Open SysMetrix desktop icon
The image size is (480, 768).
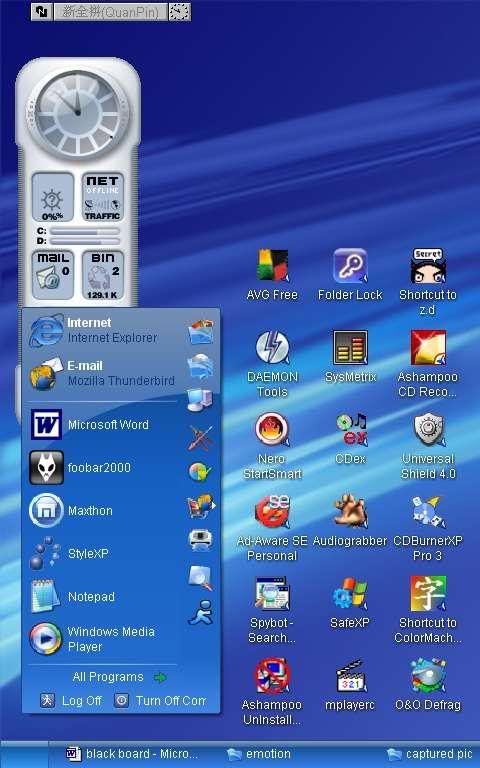pyautogui.click(x=350, y=356)
